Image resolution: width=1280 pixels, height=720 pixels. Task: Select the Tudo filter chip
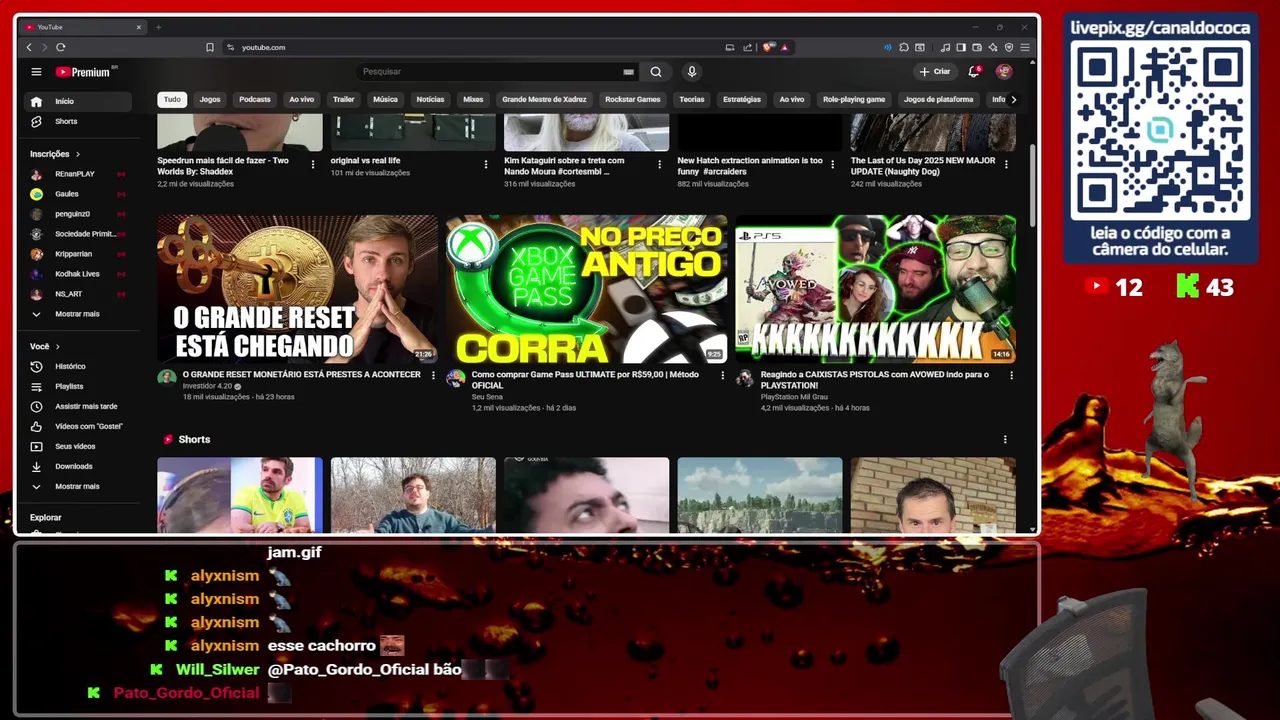click(172, 99)
